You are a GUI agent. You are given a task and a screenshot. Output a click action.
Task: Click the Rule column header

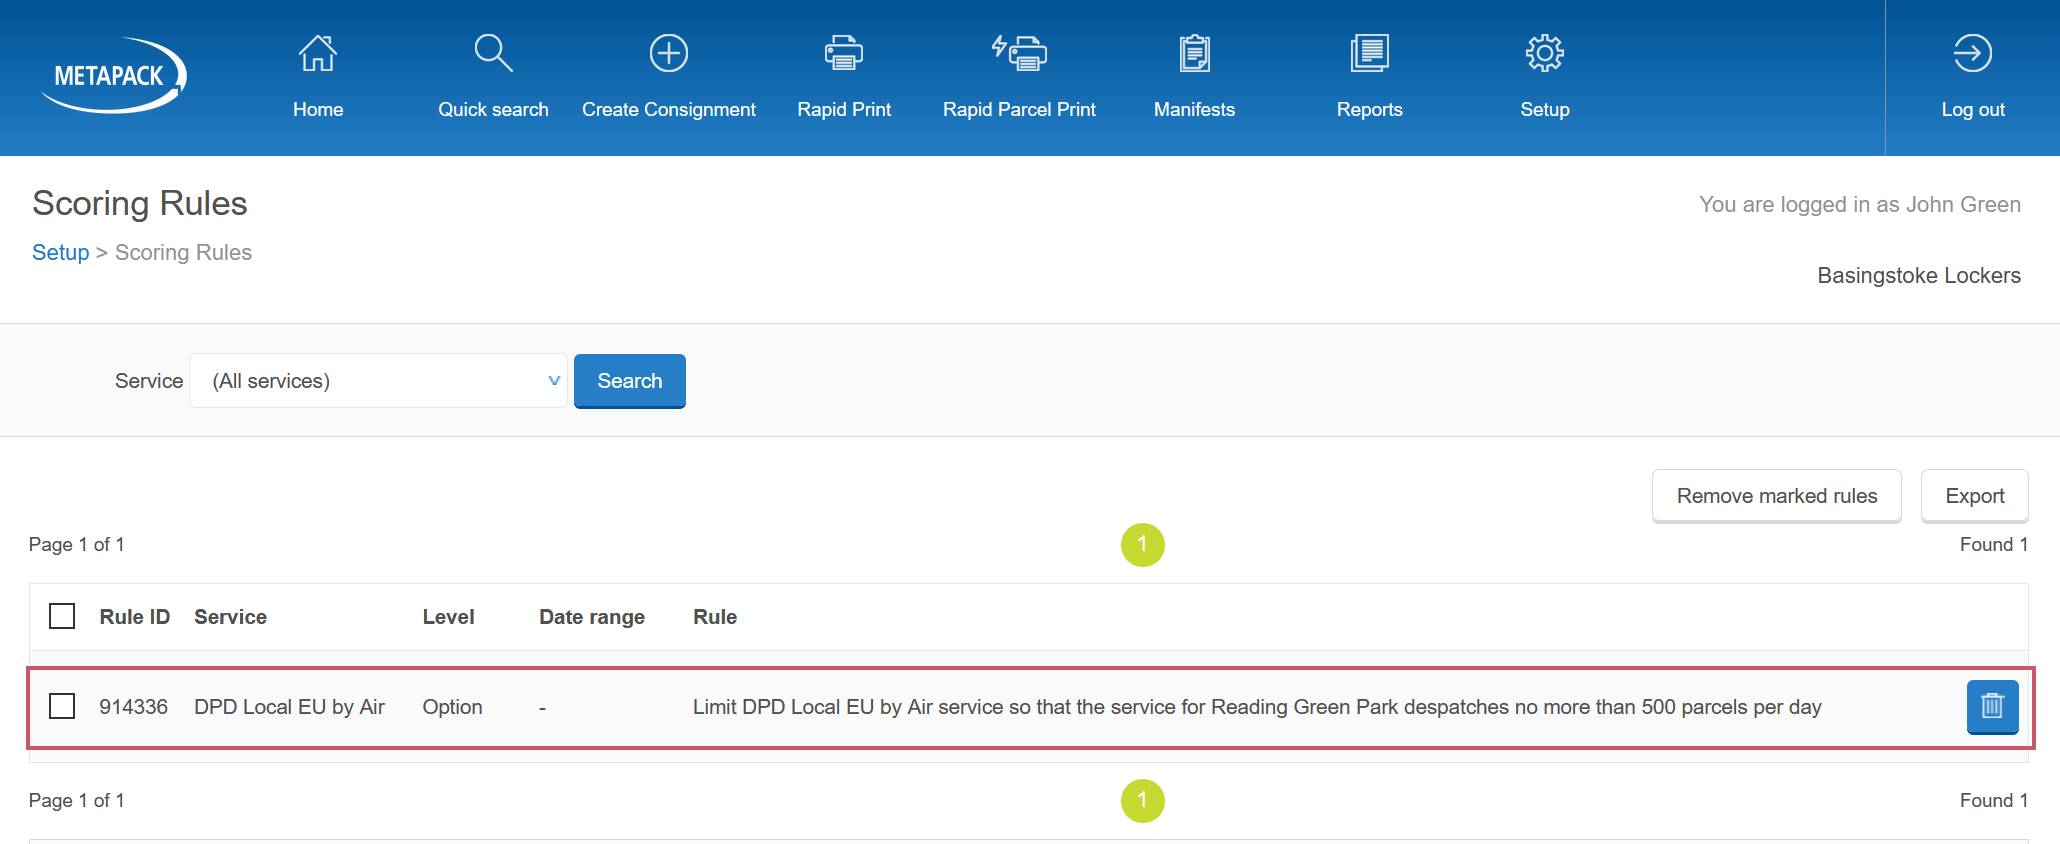pyautogui.click(x=715, y=617)
